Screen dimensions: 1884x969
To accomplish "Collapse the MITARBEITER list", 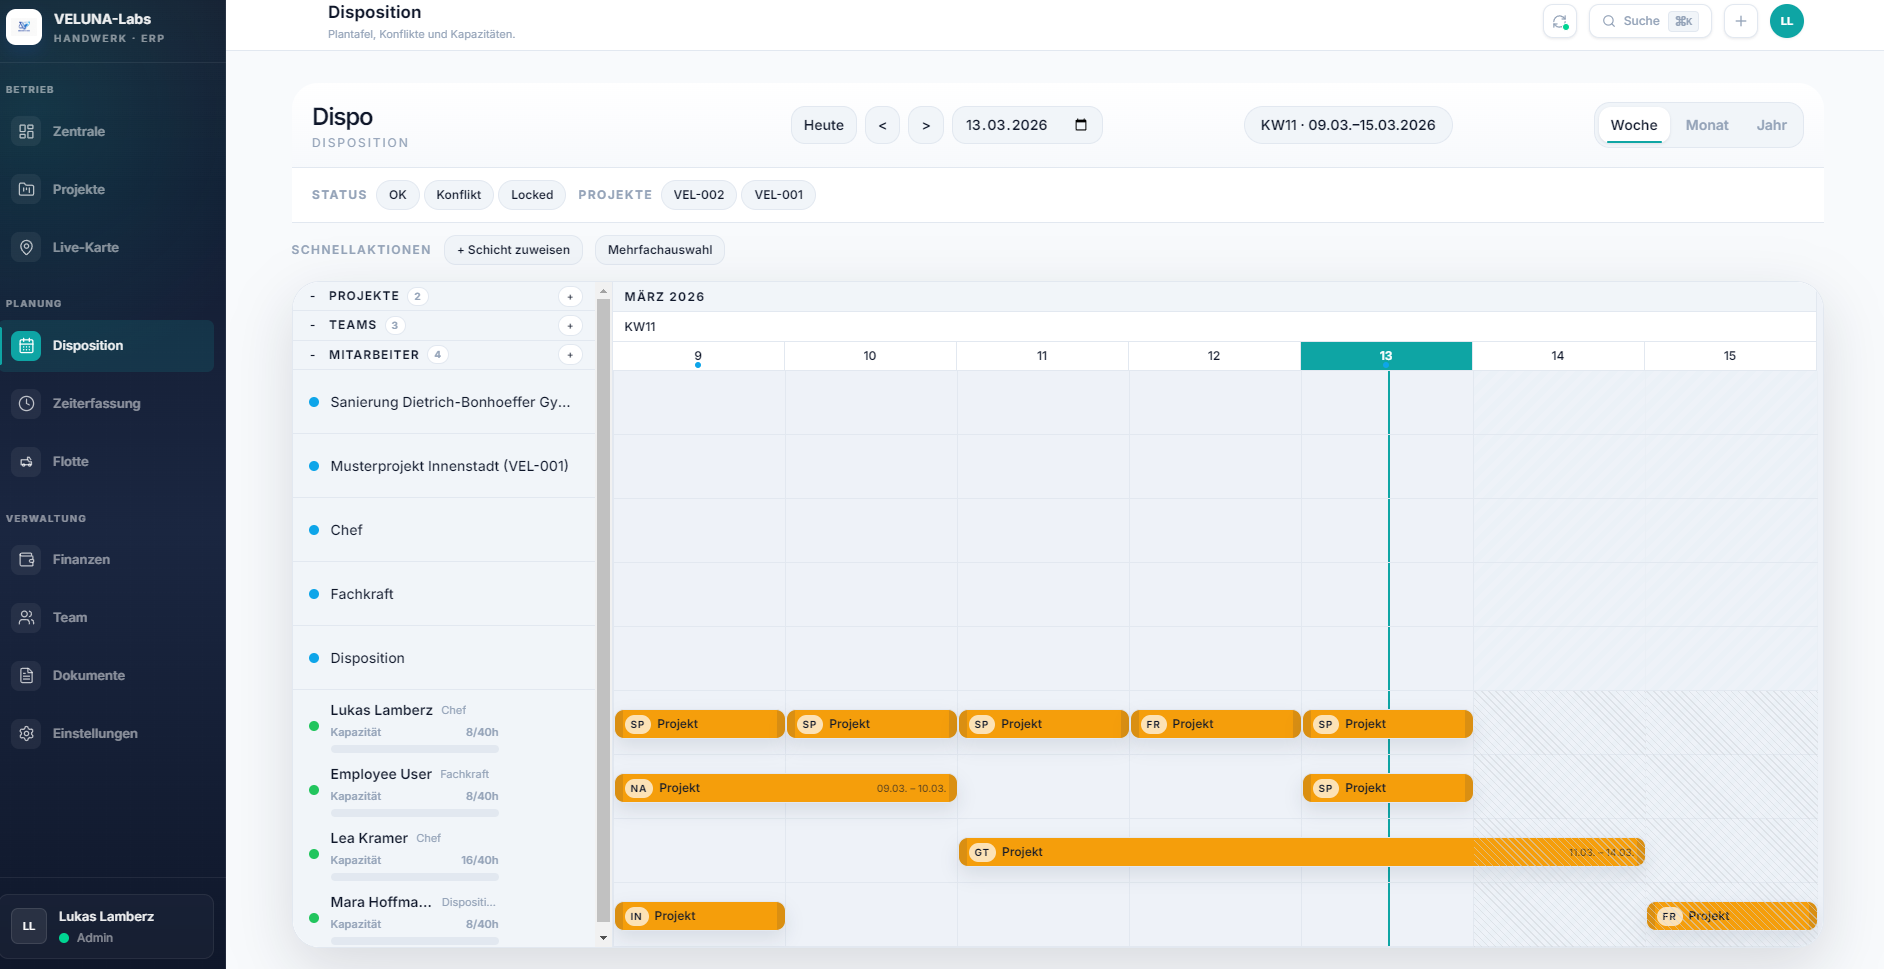I will (x=311, y=354).
